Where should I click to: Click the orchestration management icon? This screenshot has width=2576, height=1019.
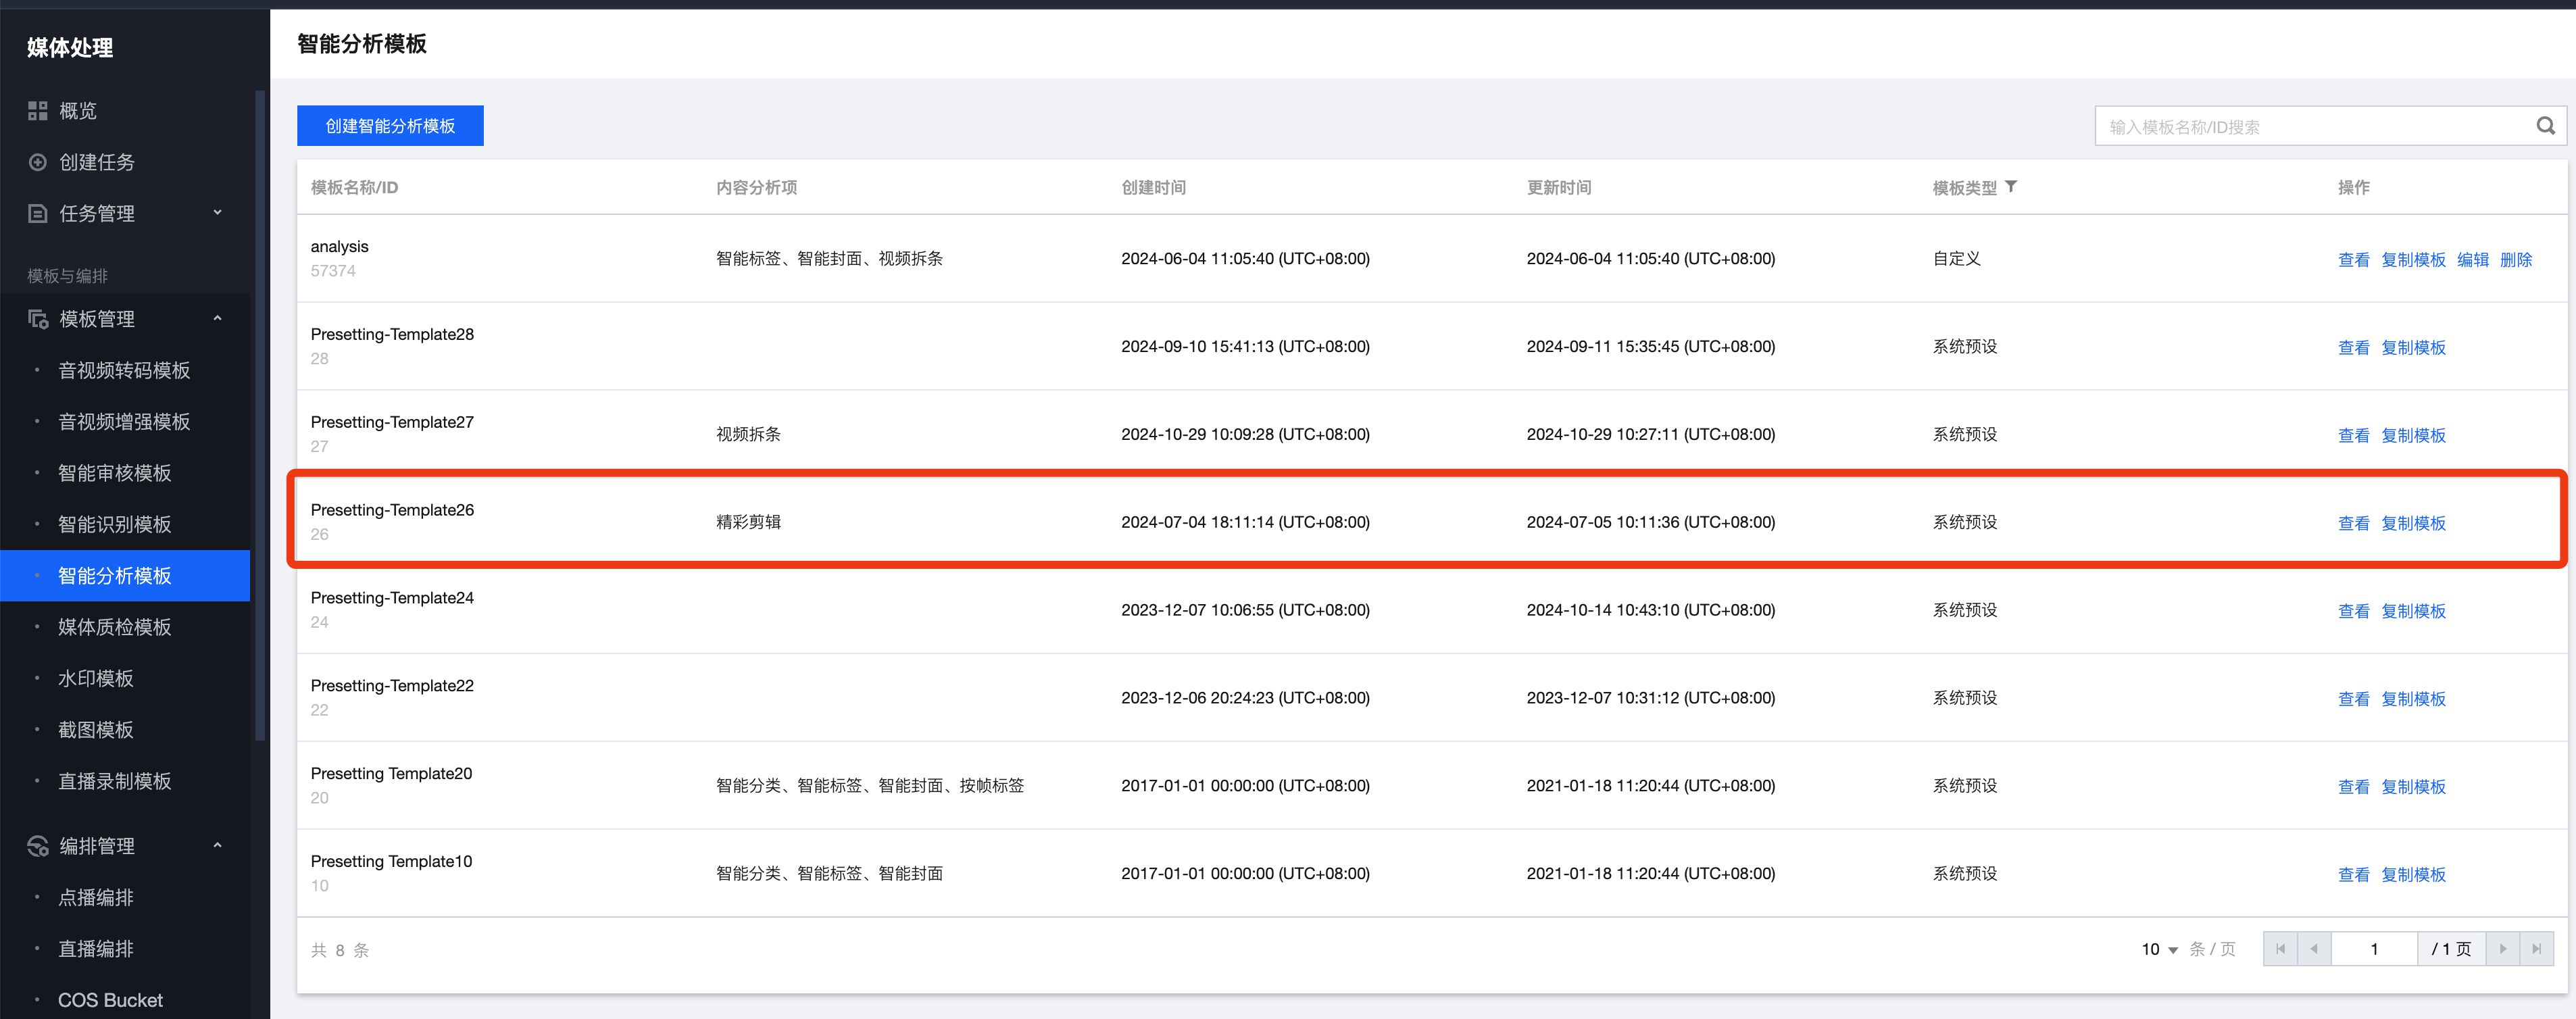[38, 846]
